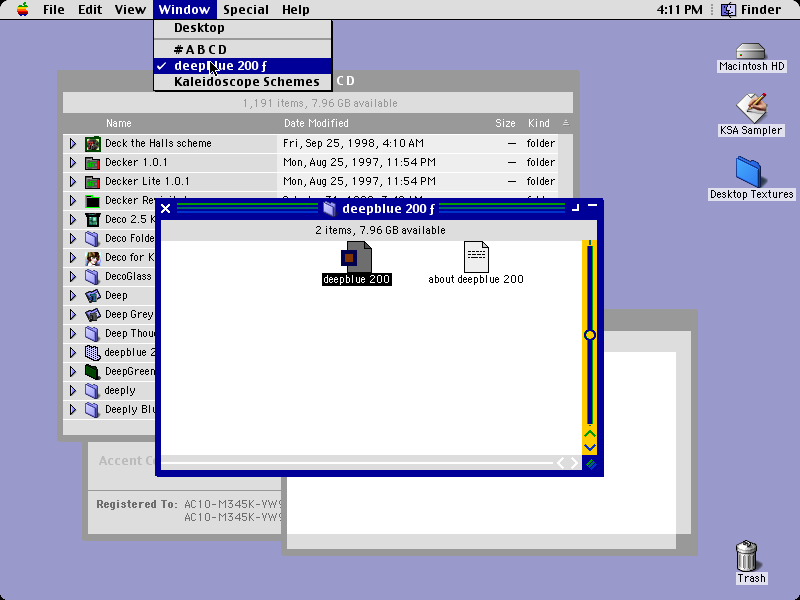Select the Macintosh HD drive icon

click(x=751, y=51)
